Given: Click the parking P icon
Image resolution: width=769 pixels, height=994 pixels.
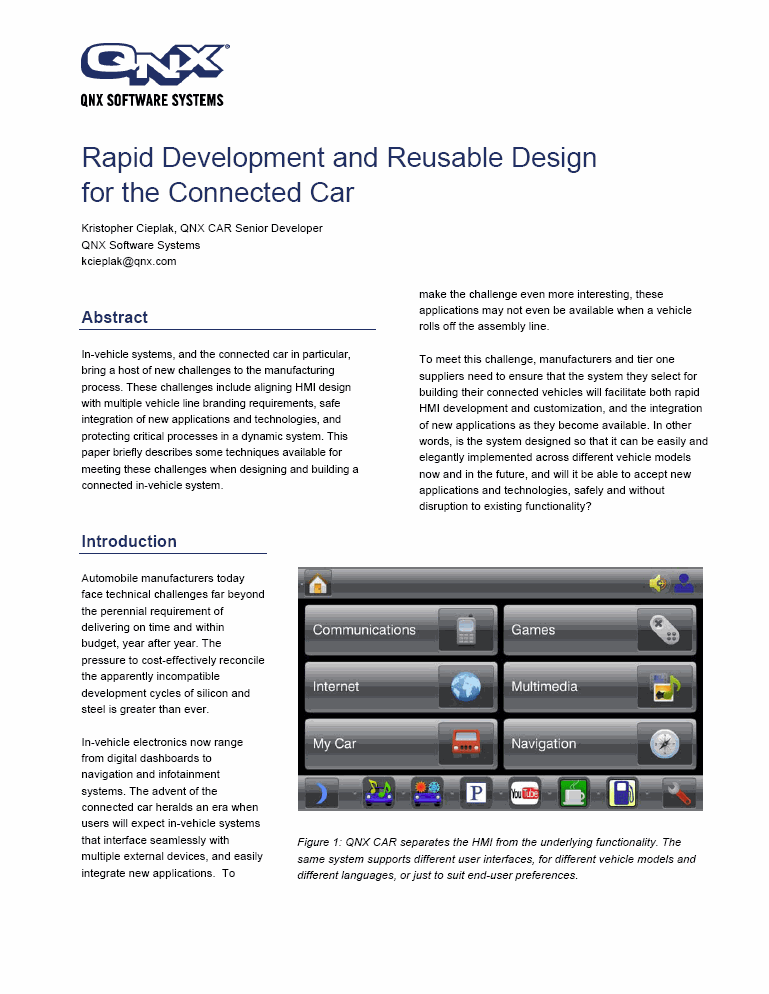Looking at the screenshot, I should 476,793.
